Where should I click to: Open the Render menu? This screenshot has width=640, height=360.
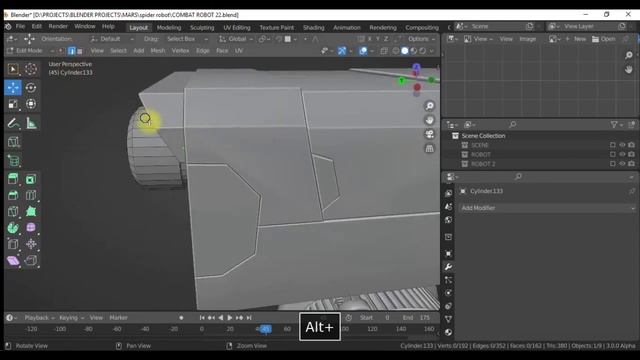(x=58, y=27)
